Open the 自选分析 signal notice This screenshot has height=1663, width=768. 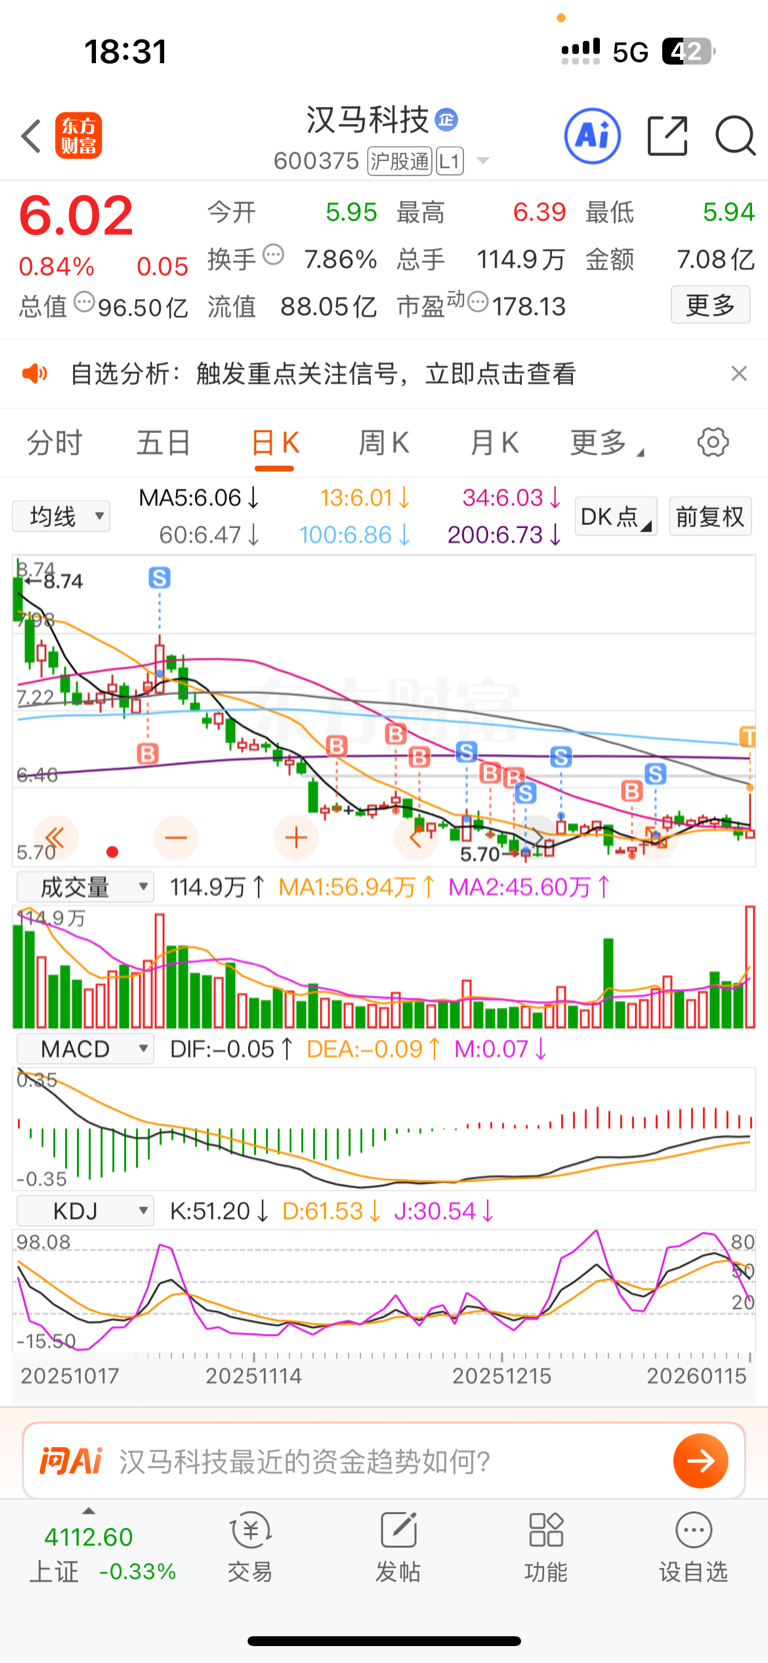323,374
